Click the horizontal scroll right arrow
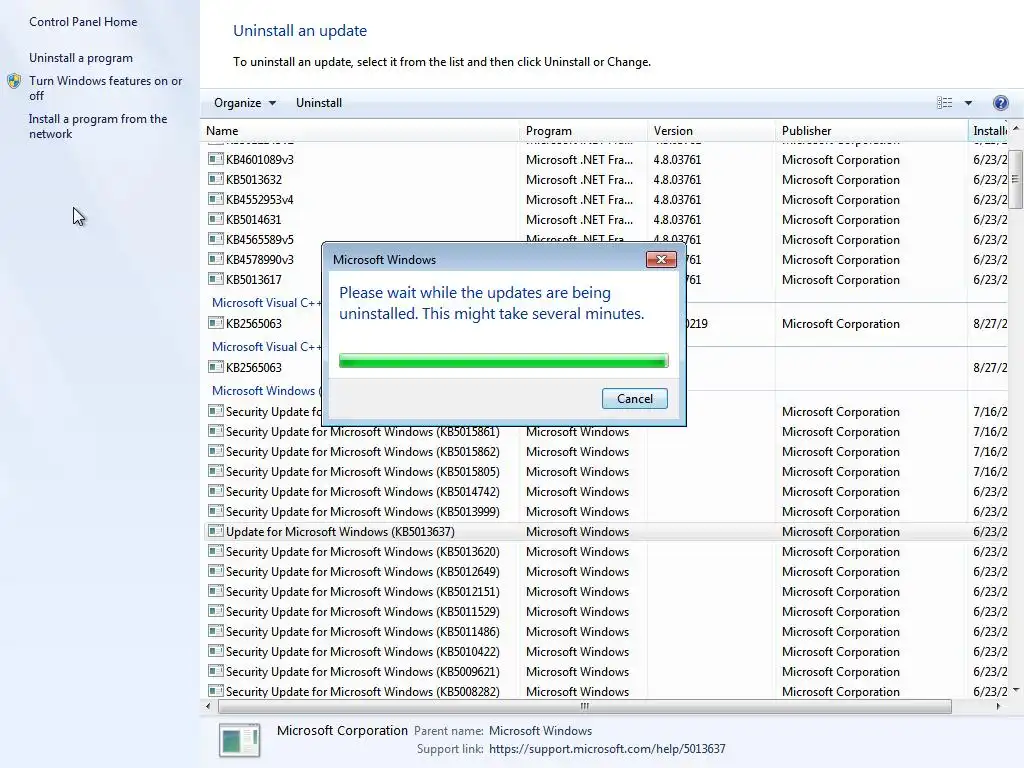This screenshot has height=768, width=1024. click(x=998, y=706)
